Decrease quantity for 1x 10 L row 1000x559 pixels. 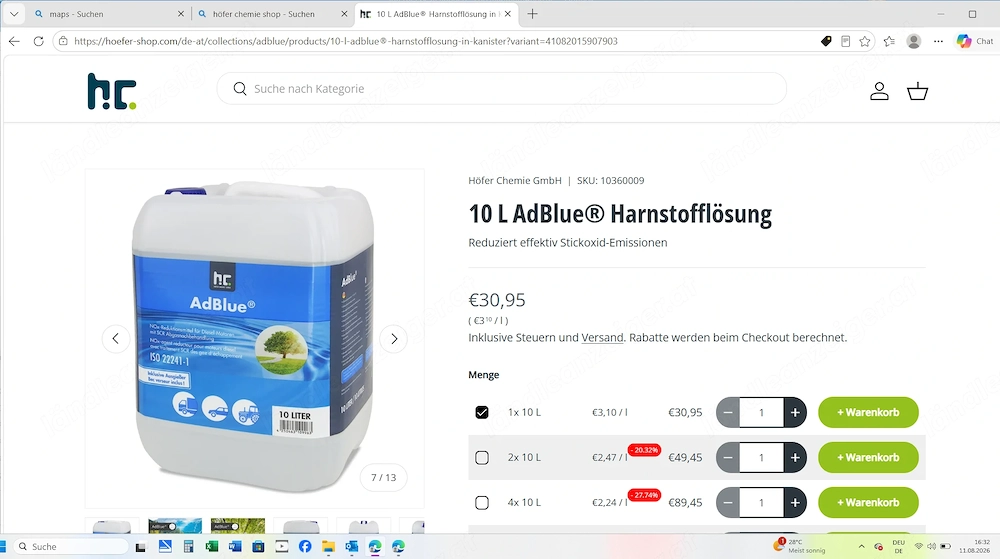(728, 412)
